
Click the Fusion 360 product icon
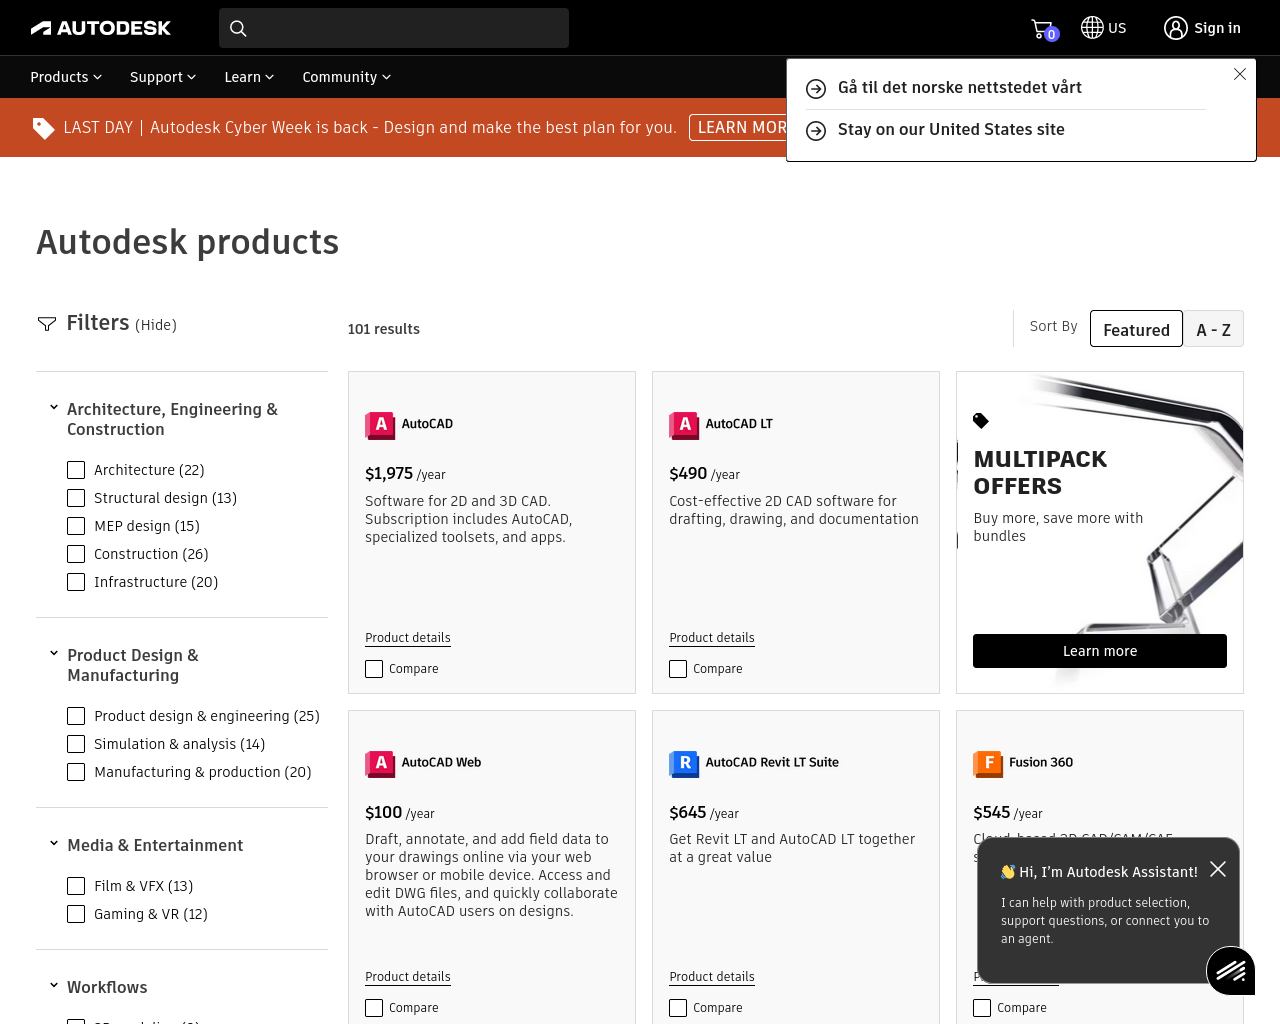pyautogui.click(x=988, y=764)
